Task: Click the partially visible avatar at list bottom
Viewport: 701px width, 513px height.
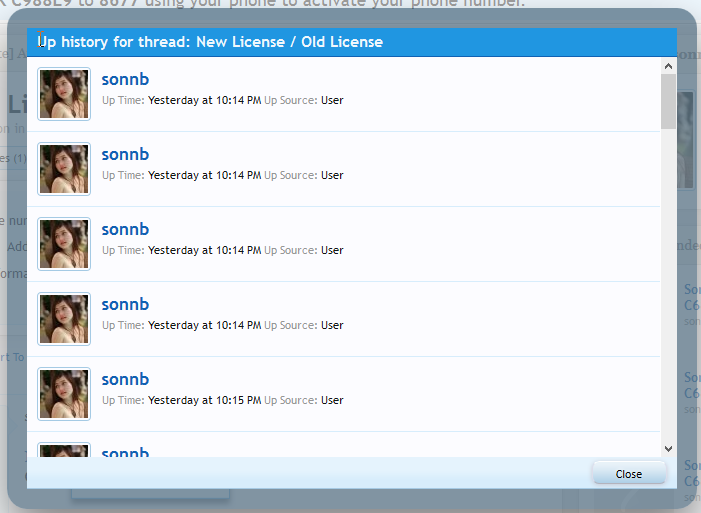Action: point(64,451)
